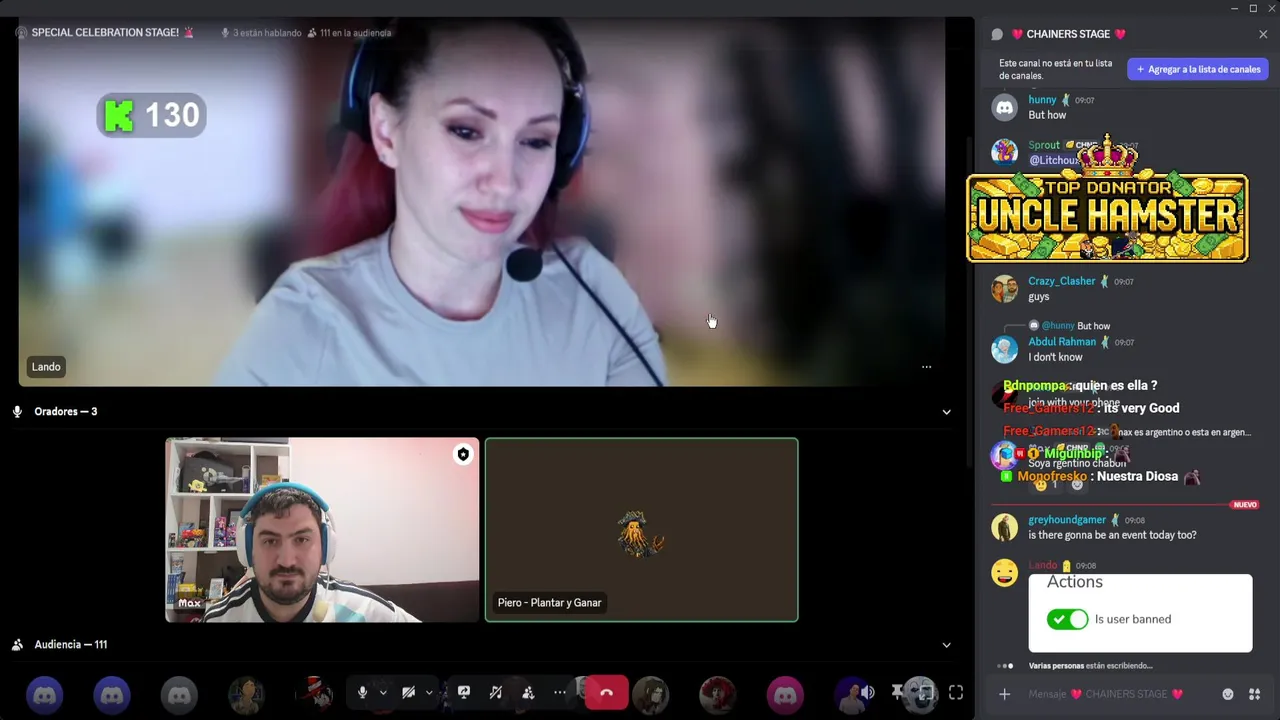
Task: Click the Sprout user avatar
Action: (1004, 152)
